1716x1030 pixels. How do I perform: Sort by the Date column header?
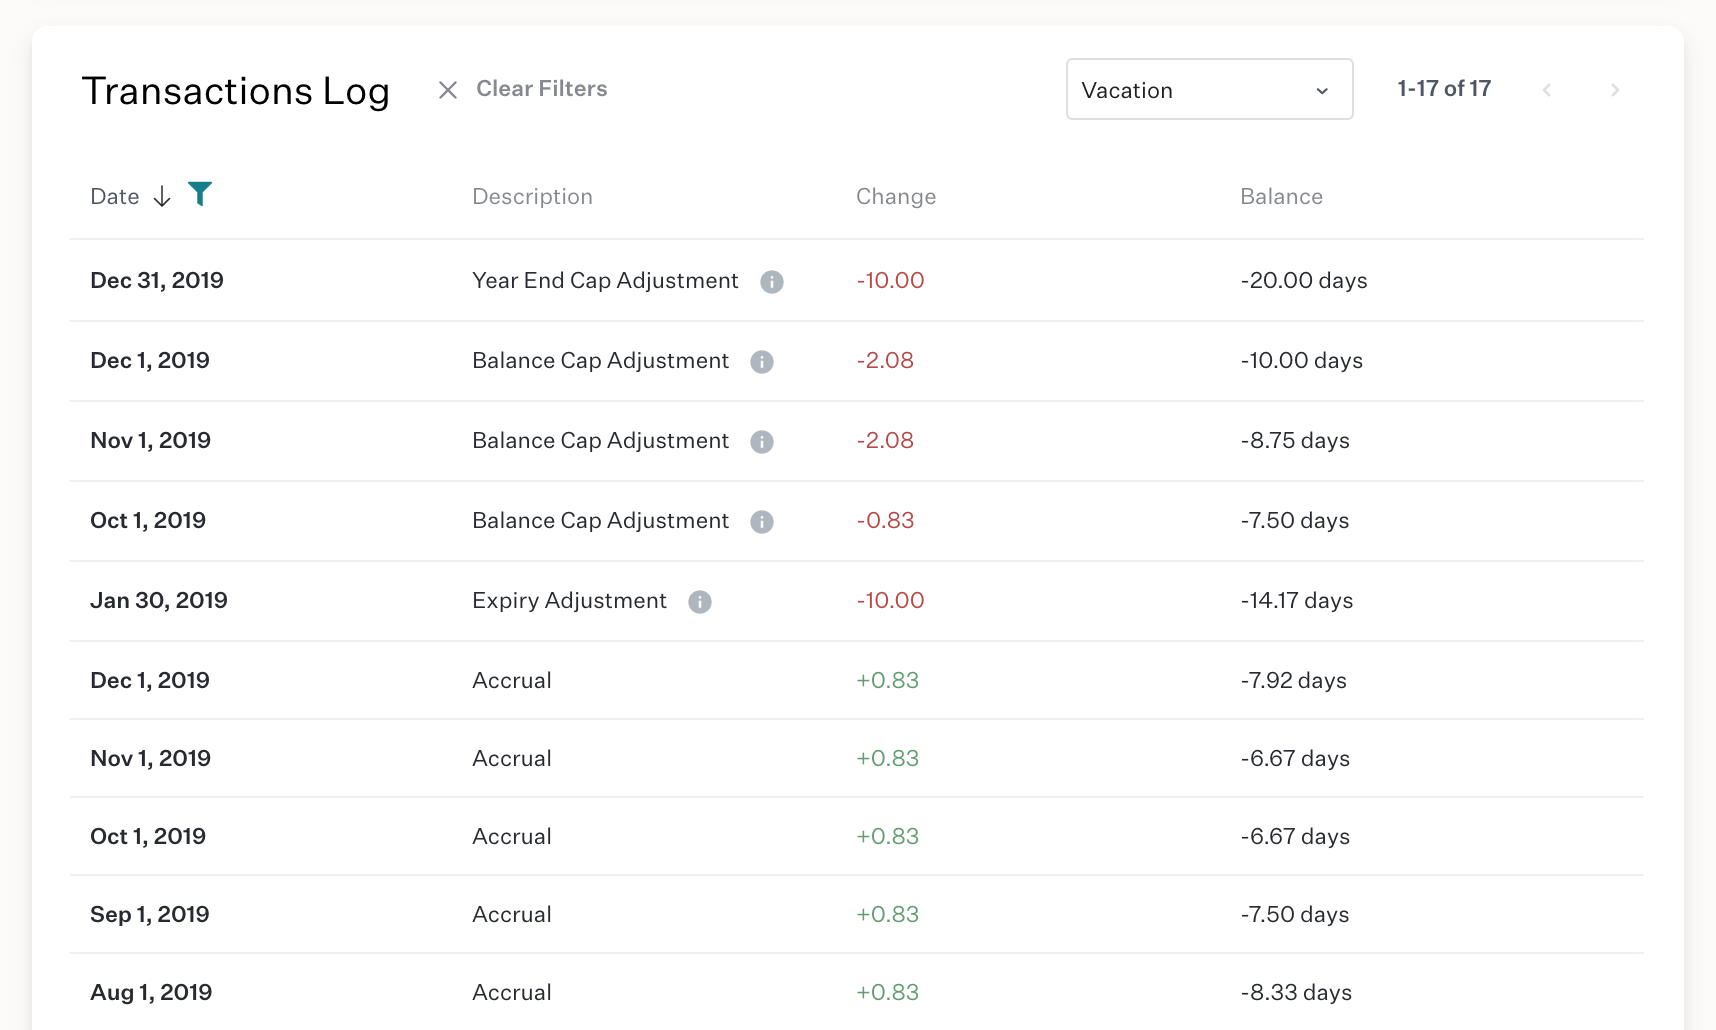point(115,197)
